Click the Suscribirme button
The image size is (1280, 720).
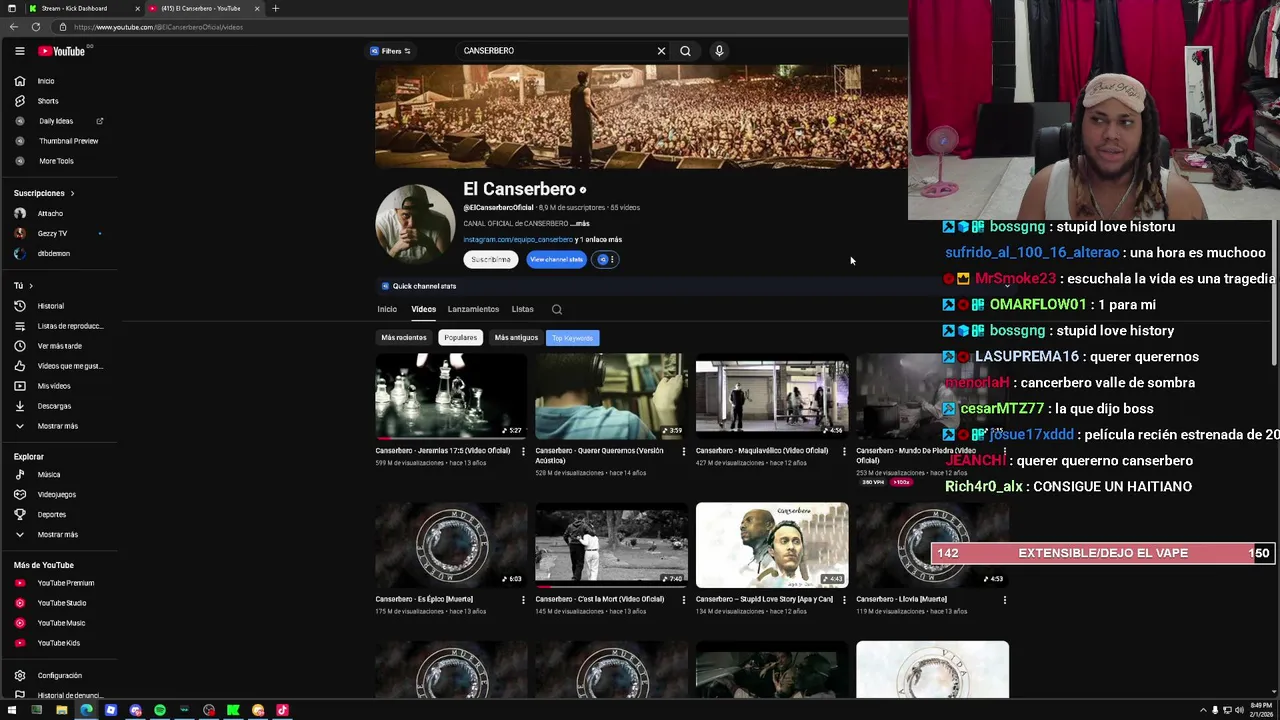point(490,260)
